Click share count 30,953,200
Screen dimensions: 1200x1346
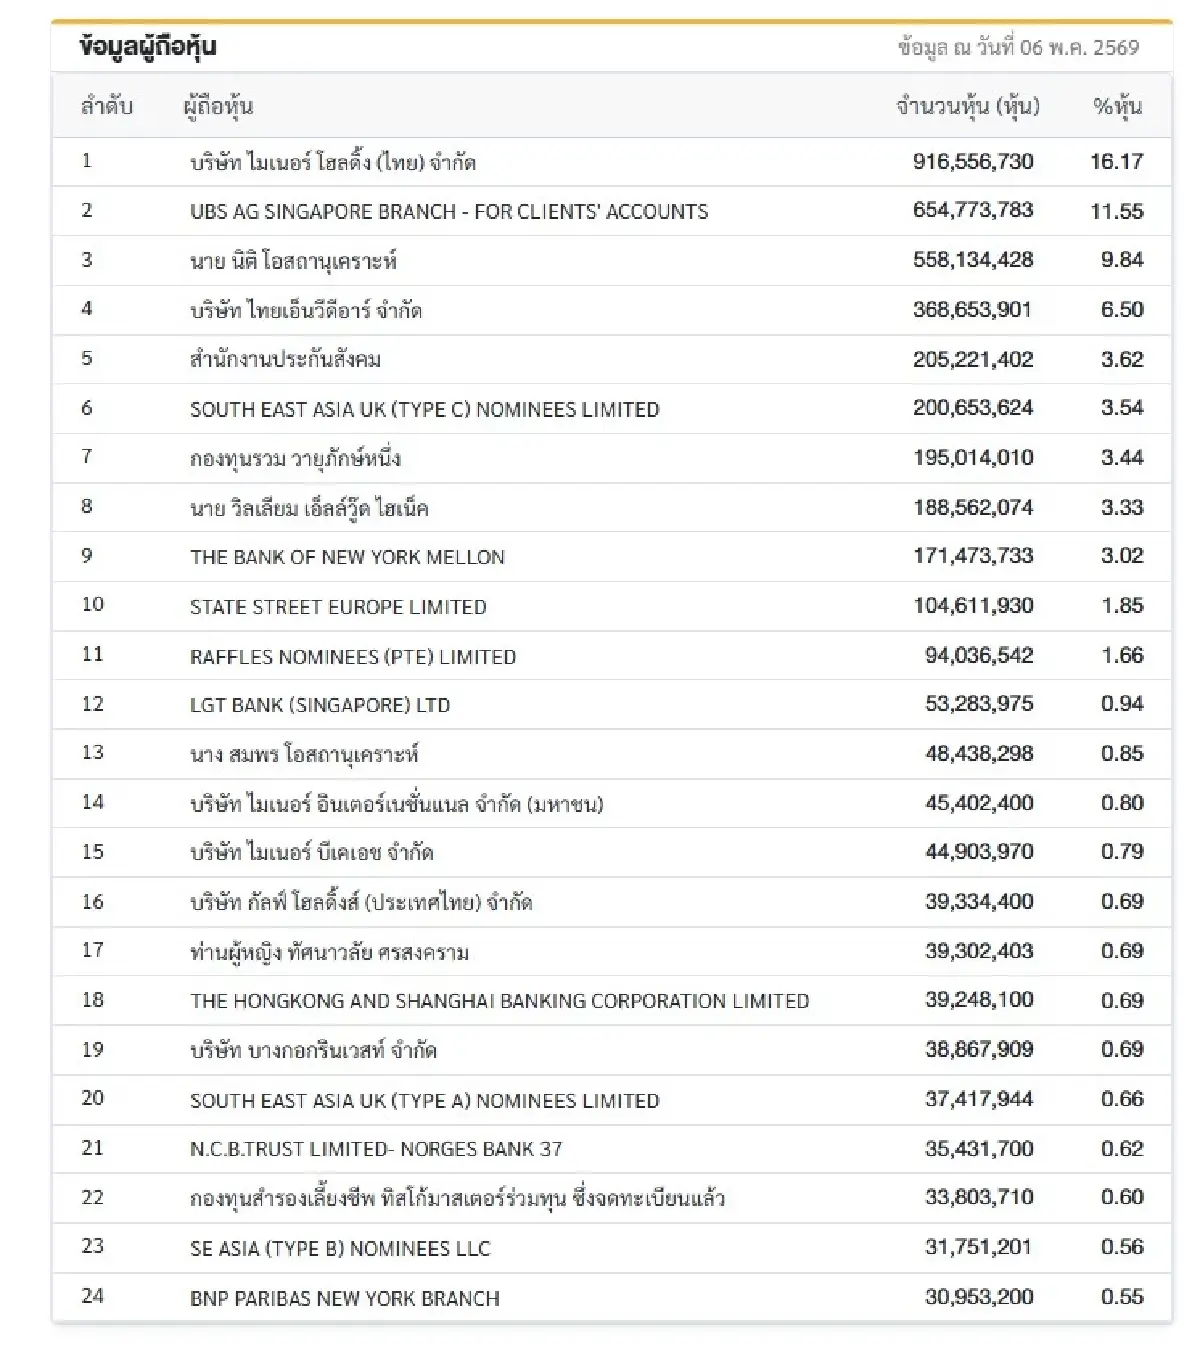[979, 1297]
